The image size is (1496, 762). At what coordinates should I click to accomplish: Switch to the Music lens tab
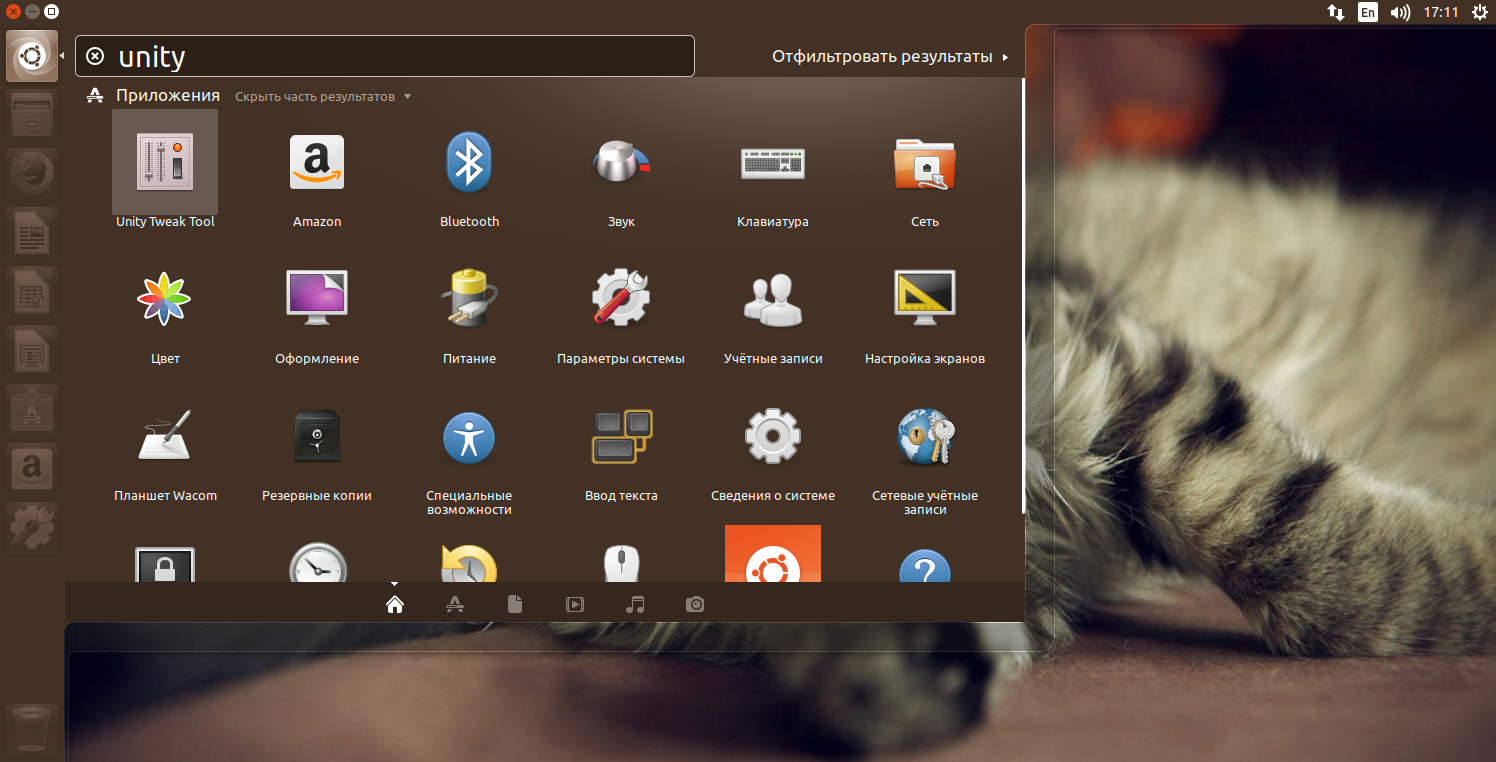click(x=635, y=604)
